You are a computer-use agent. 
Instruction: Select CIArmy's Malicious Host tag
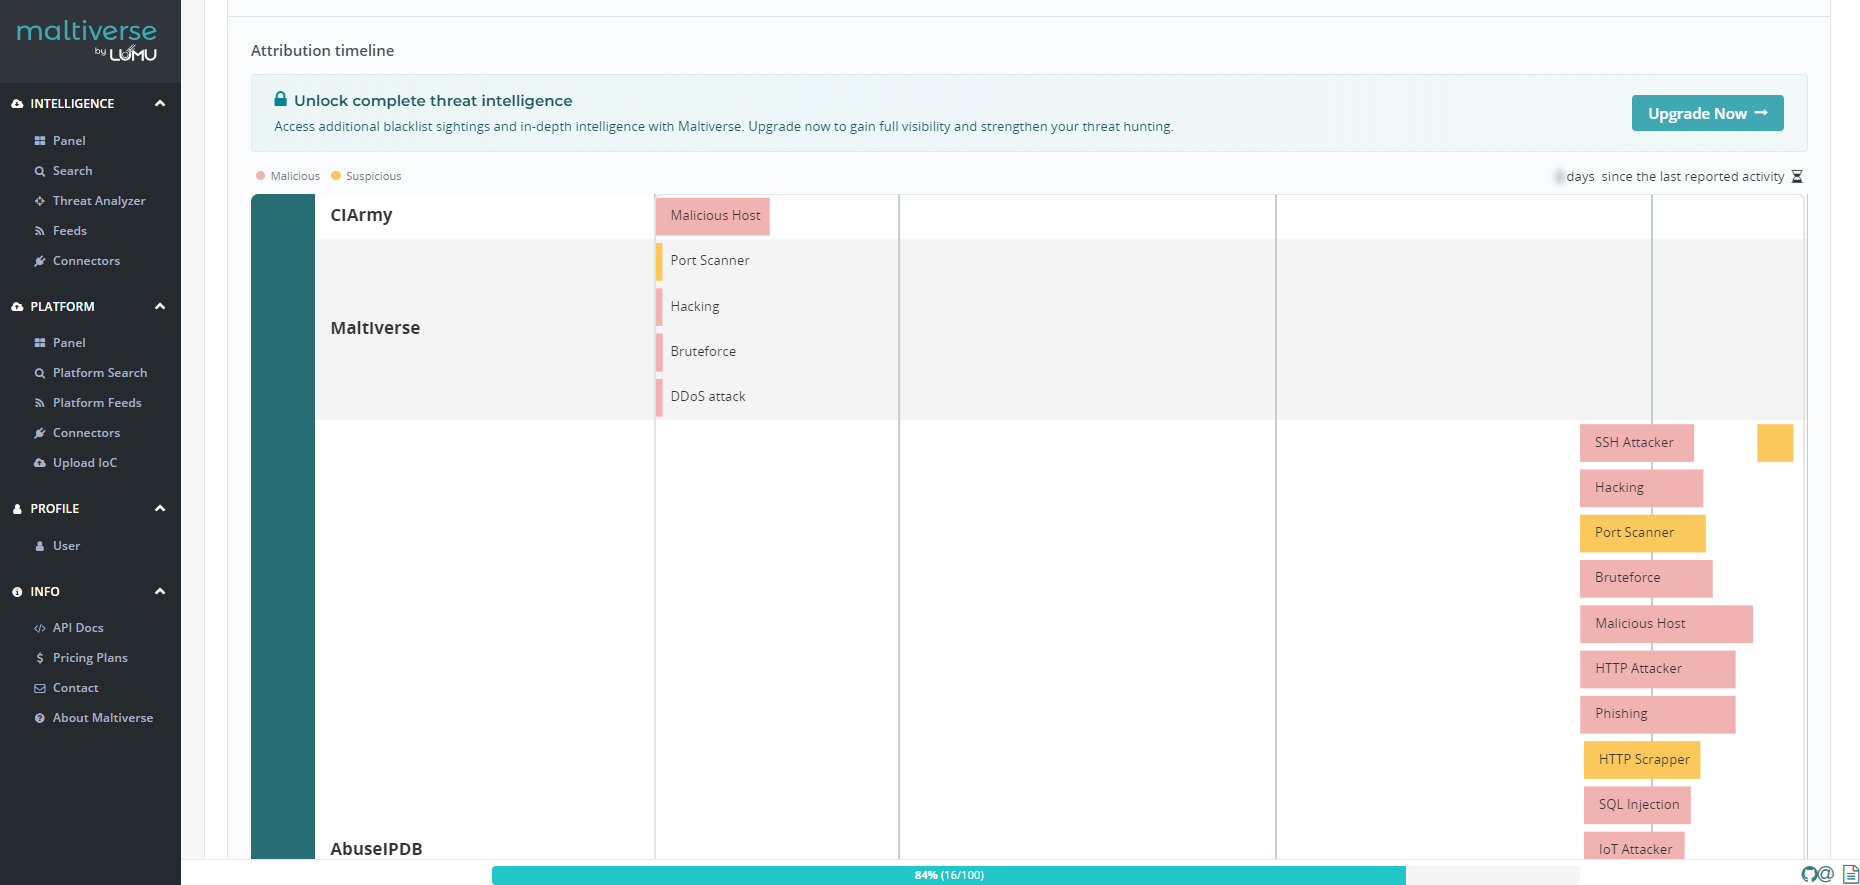(713, 216)
